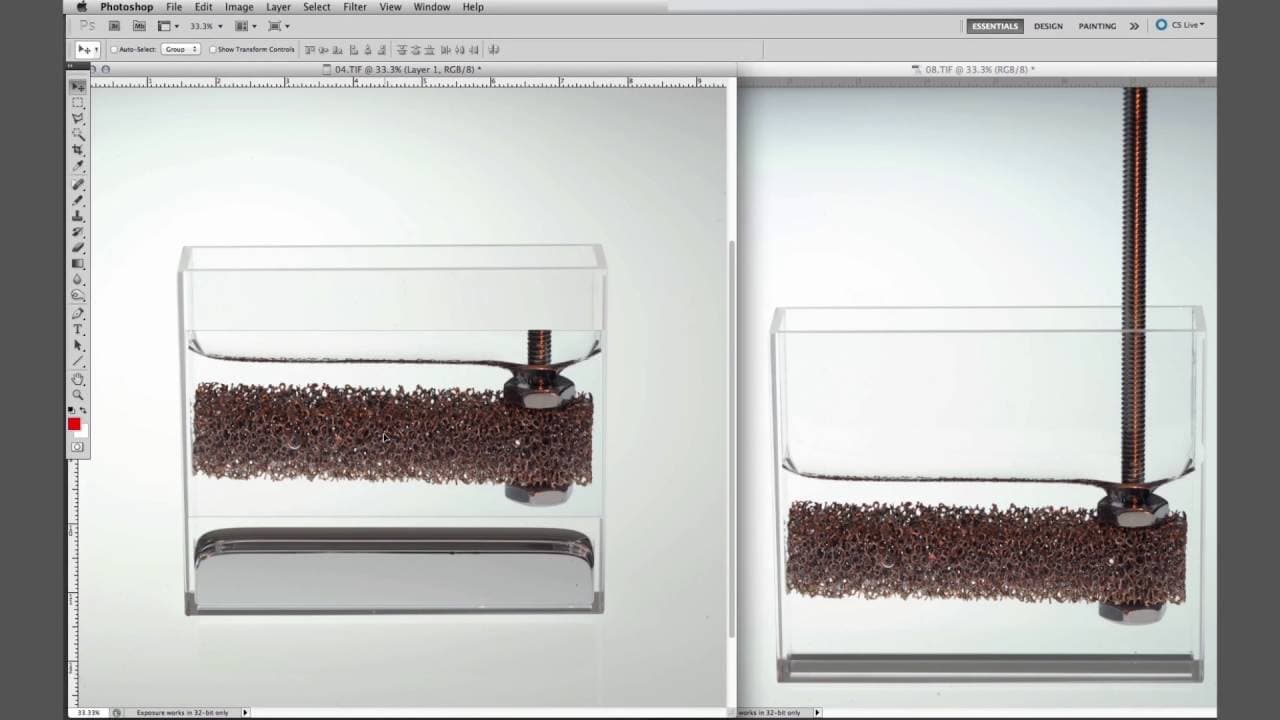Open the Image menu

pyautogui.click(x=239, y=7)
